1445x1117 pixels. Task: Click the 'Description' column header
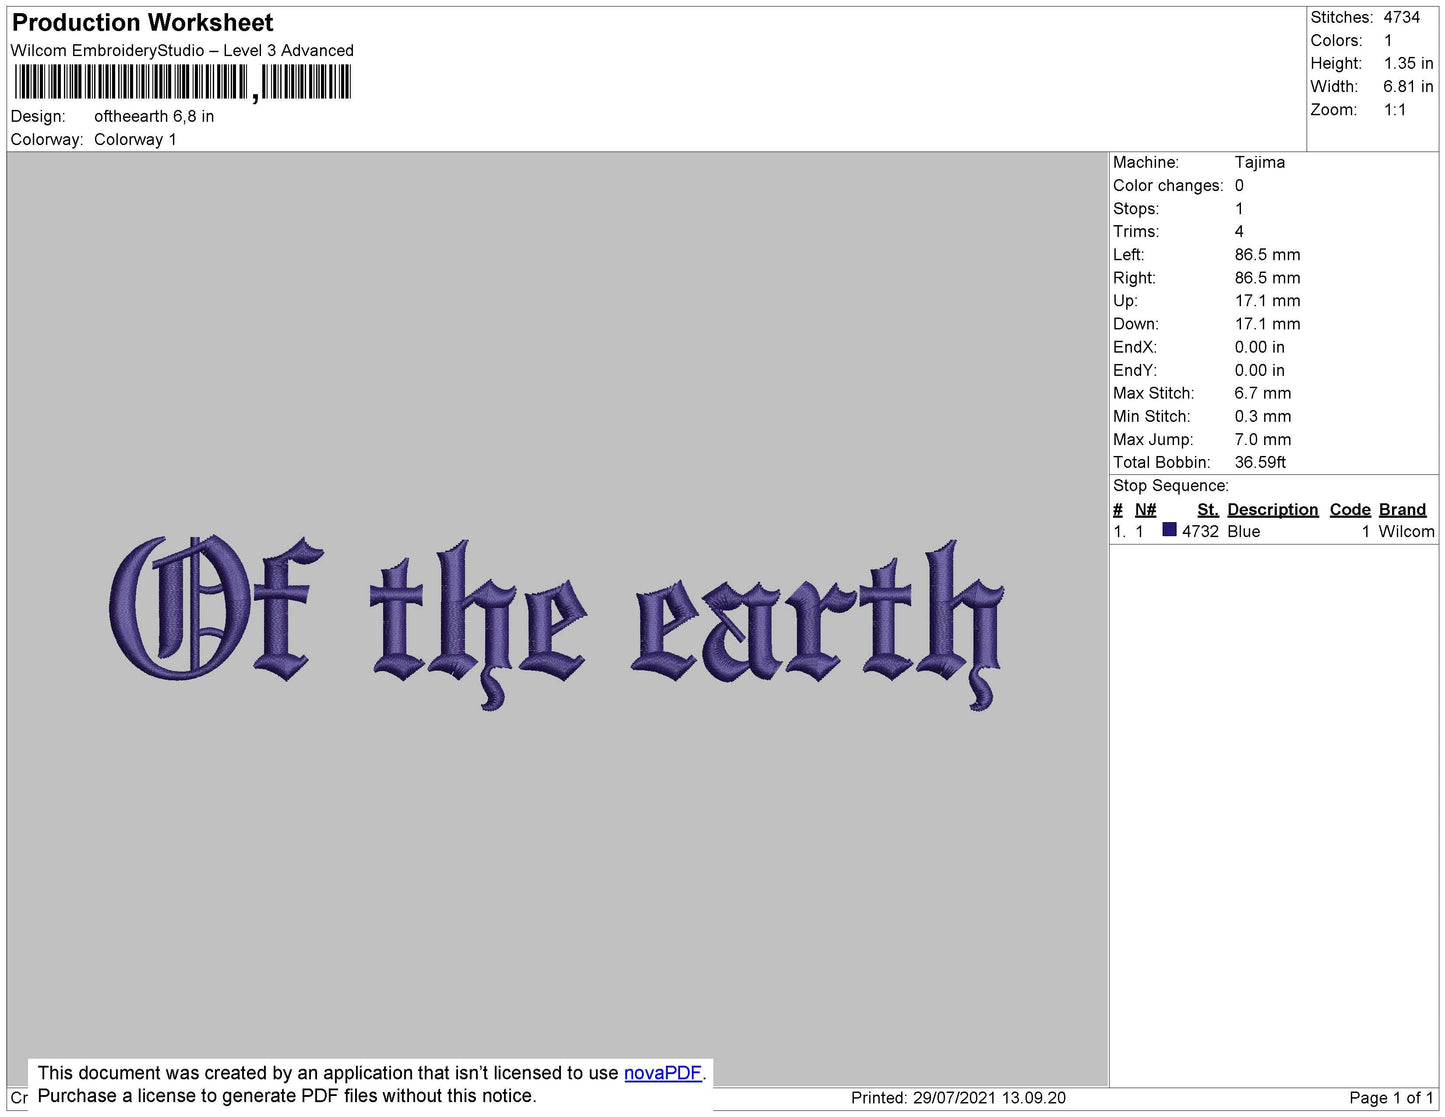click(x=1273, y=509)
